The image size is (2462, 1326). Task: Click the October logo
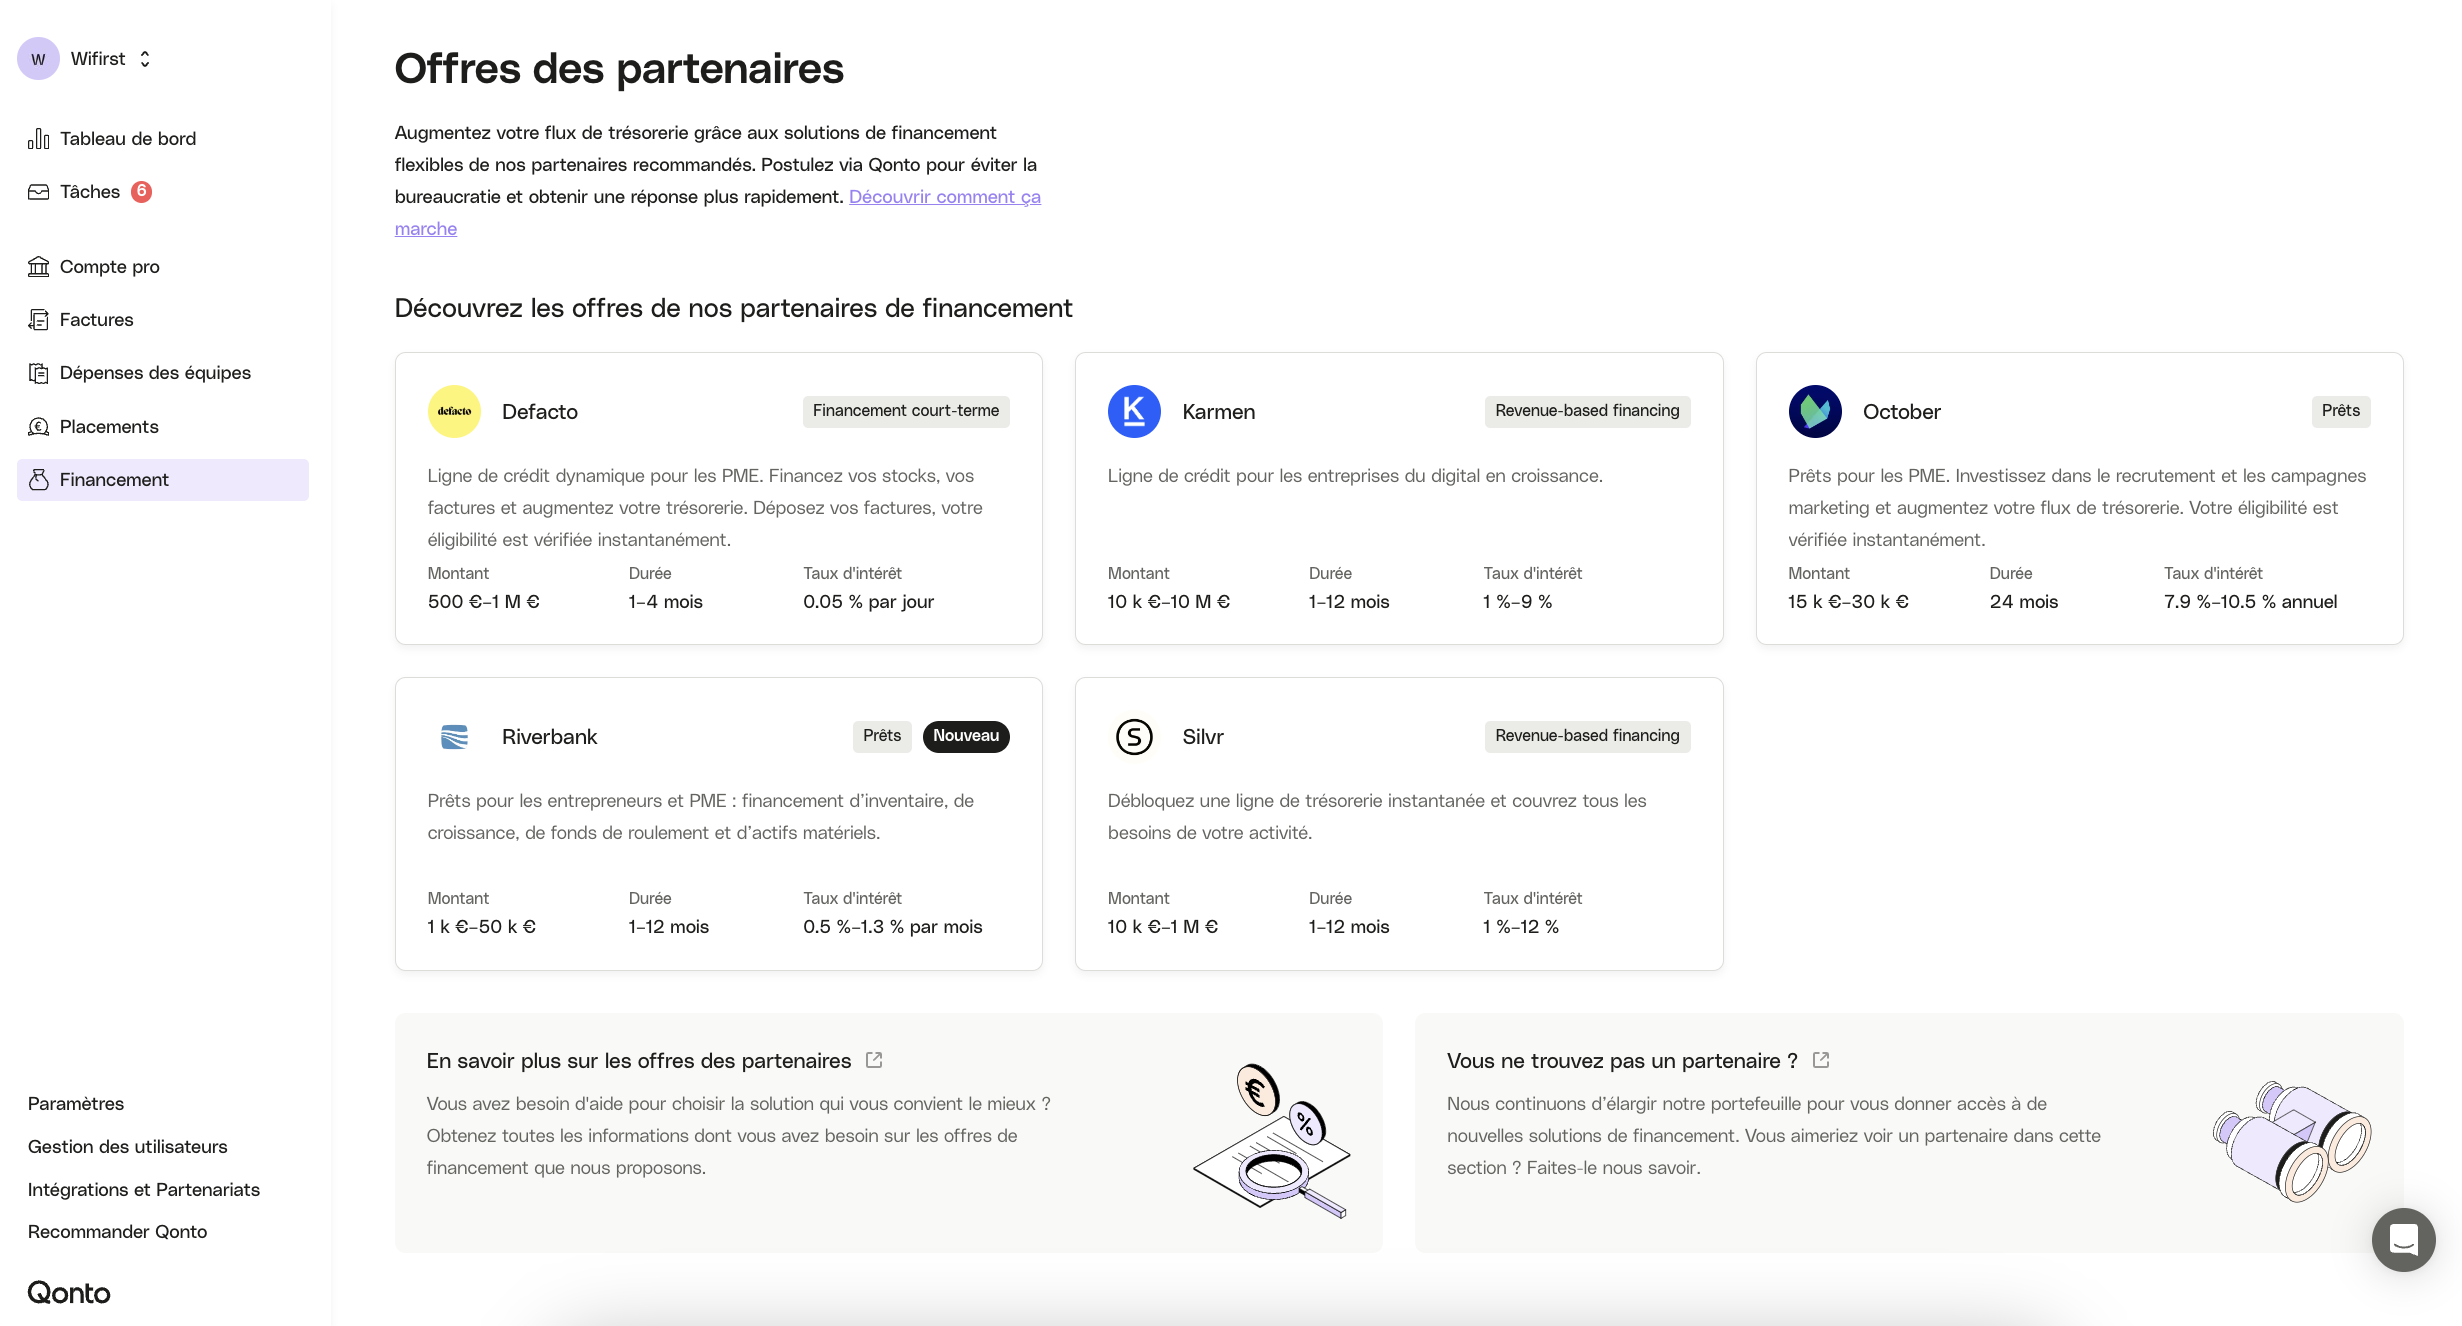1815,412
